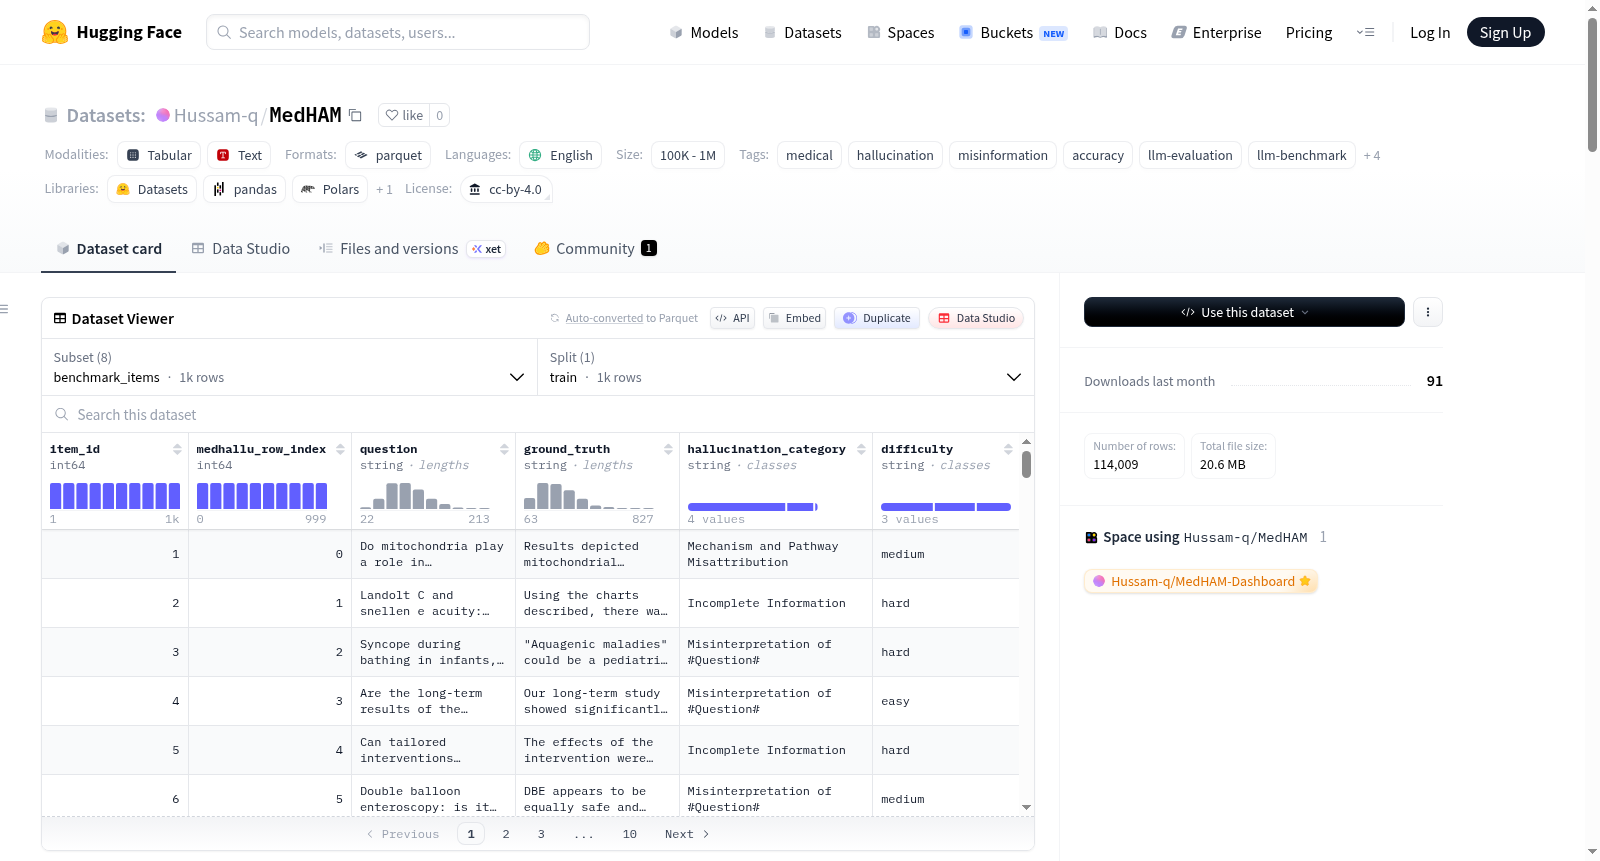Go to page 2 of the table
This screenshot has height=861, width=1600.
pyautogui.click(x=506, y=834)
